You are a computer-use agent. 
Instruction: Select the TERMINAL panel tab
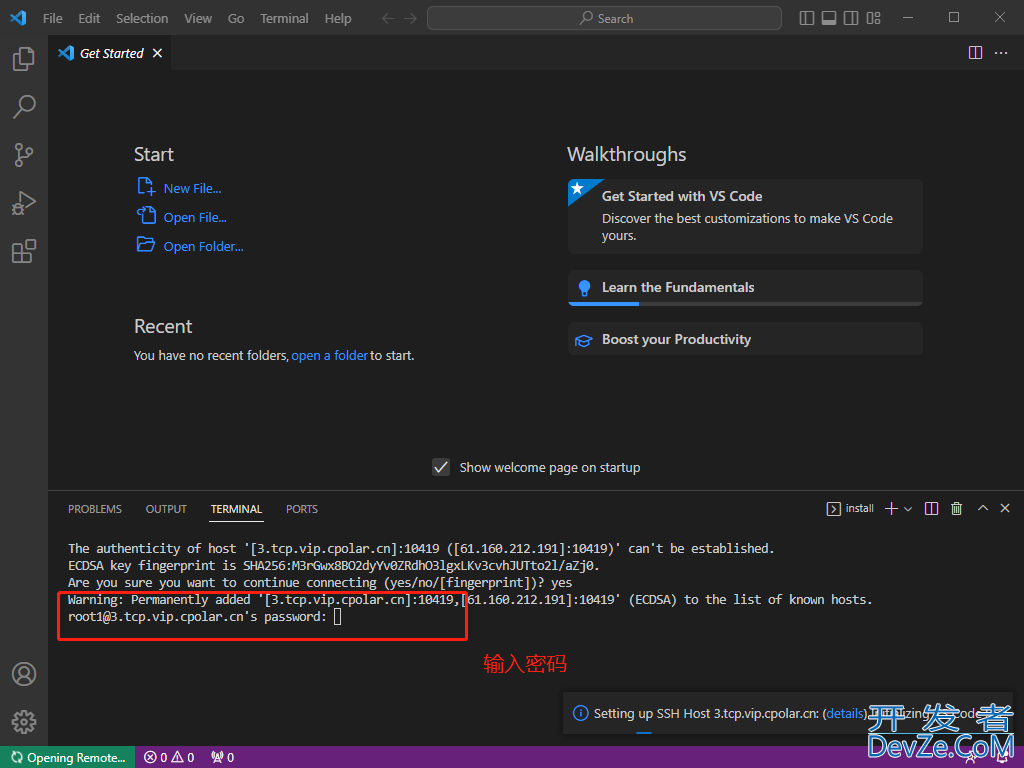pos(236,509)
